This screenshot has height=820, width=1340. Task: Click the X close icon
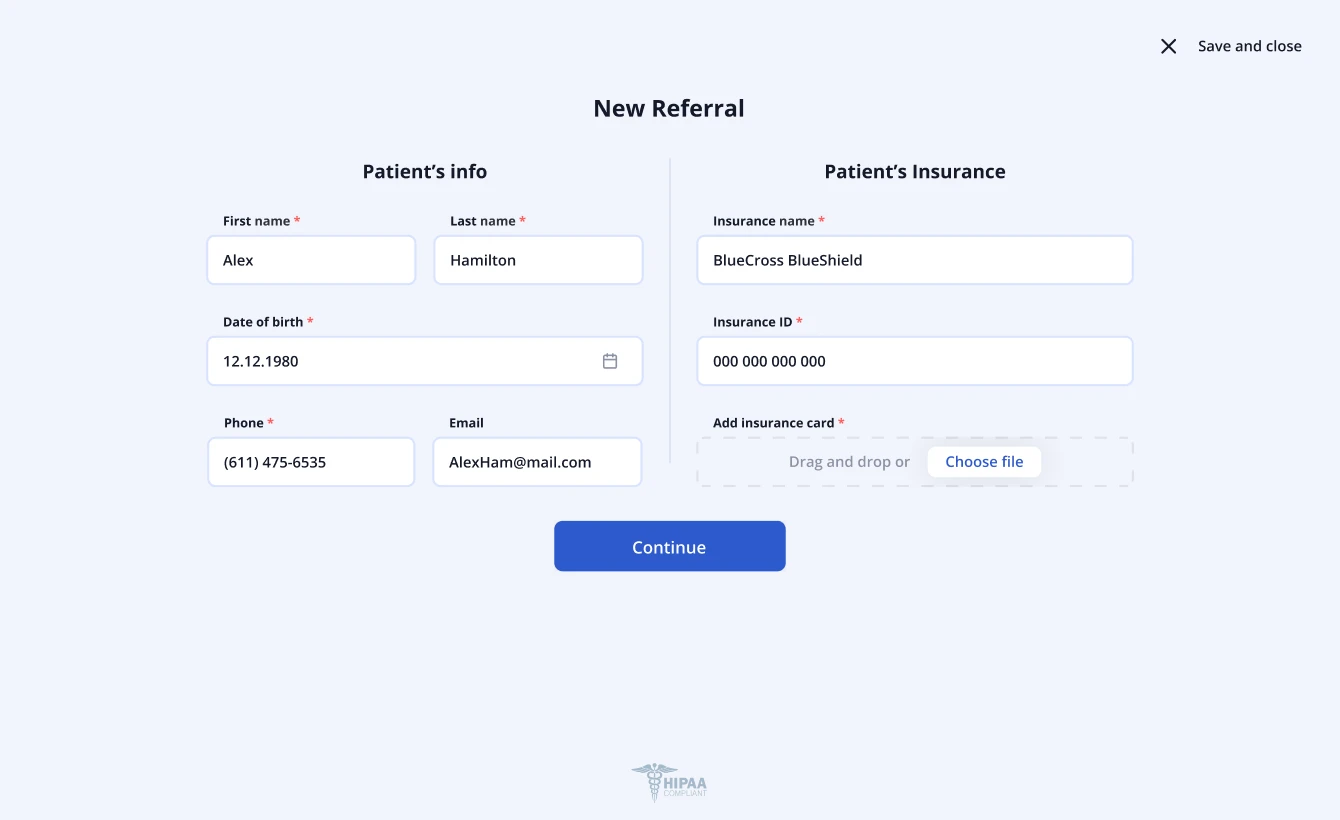[x=1168, y=46]
